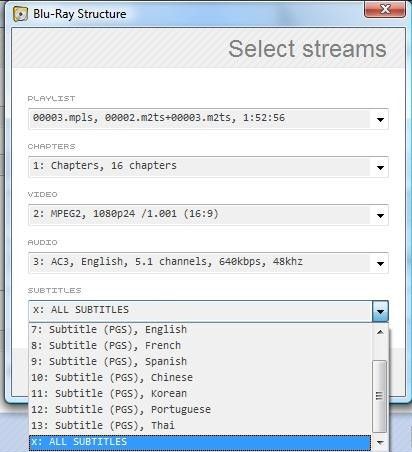The width and height of the screenshot is (412, 452).
Task: Close the Blu-Ray Structure window
Action: pos(385,9)
